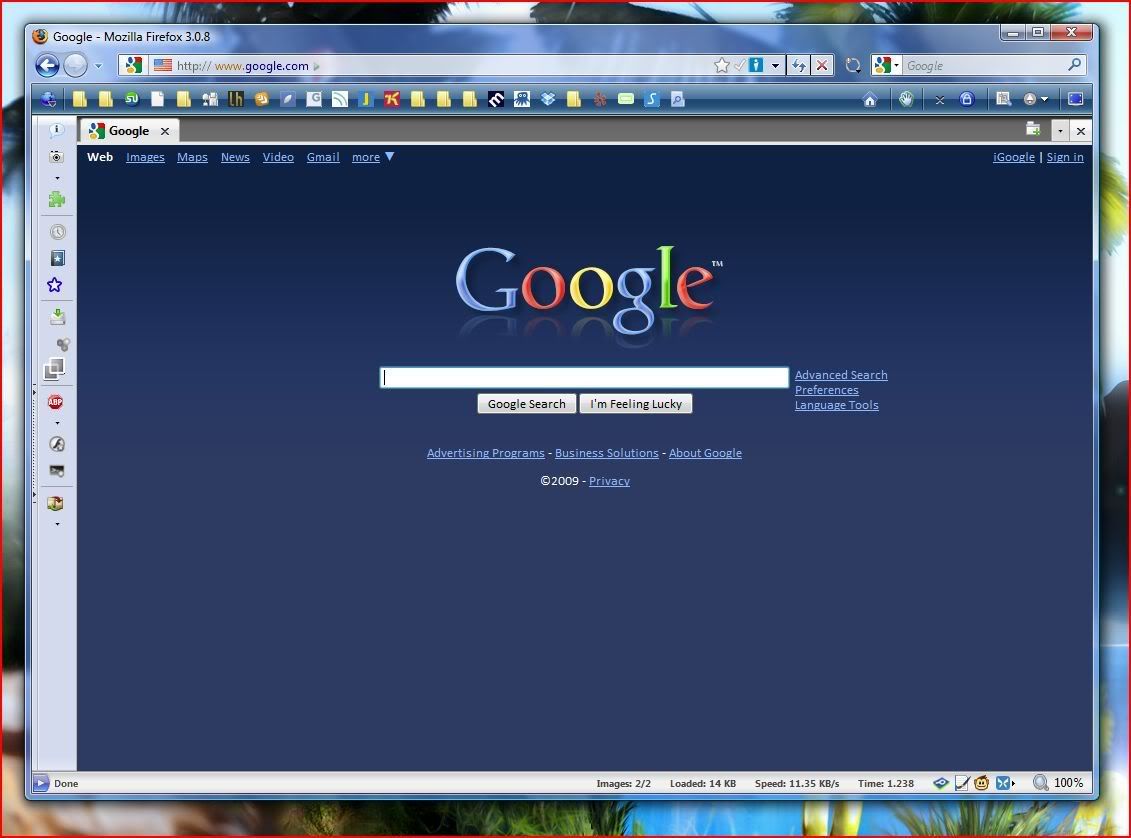This screenshot has height=838, width=1131.
Task: Open the first yellow bookmark folder
Action: 80,100
